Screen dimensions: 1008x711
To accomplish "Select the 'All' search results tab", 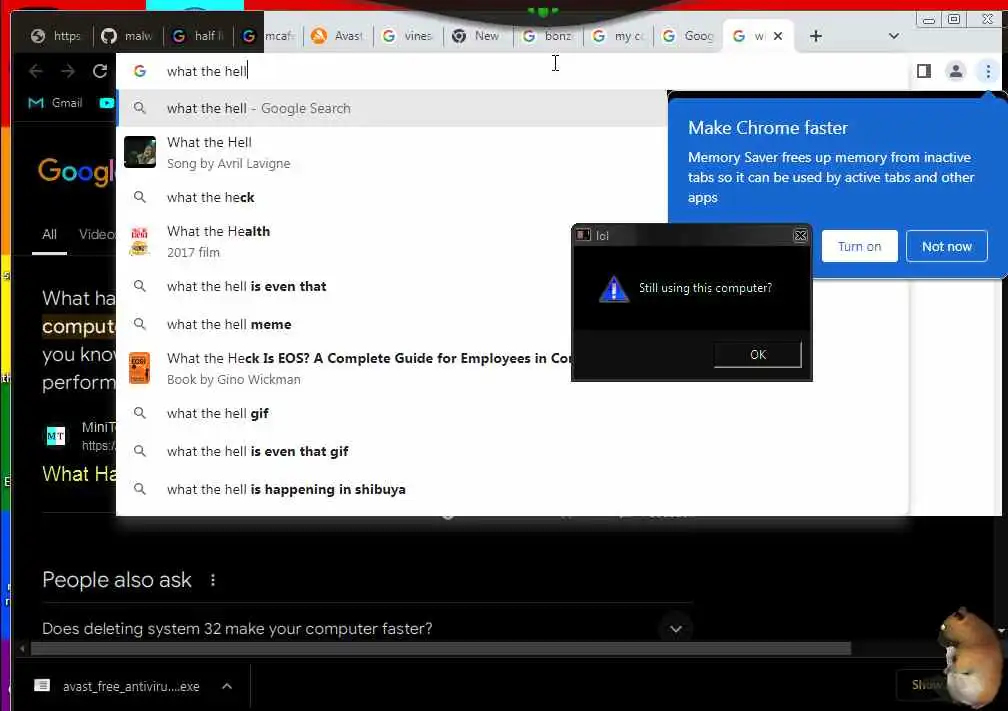I will point(50,235).
